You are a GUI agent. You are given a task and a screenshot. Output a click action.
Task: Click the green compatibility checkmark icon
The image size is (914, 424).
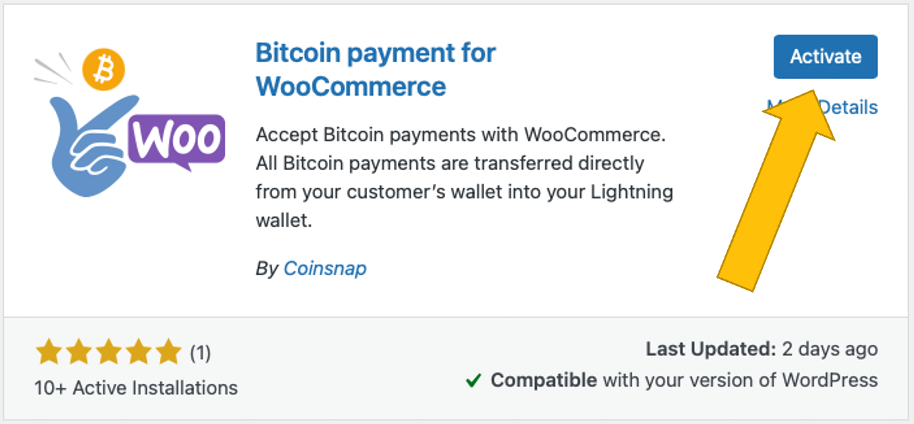click(x=474, y=381)
